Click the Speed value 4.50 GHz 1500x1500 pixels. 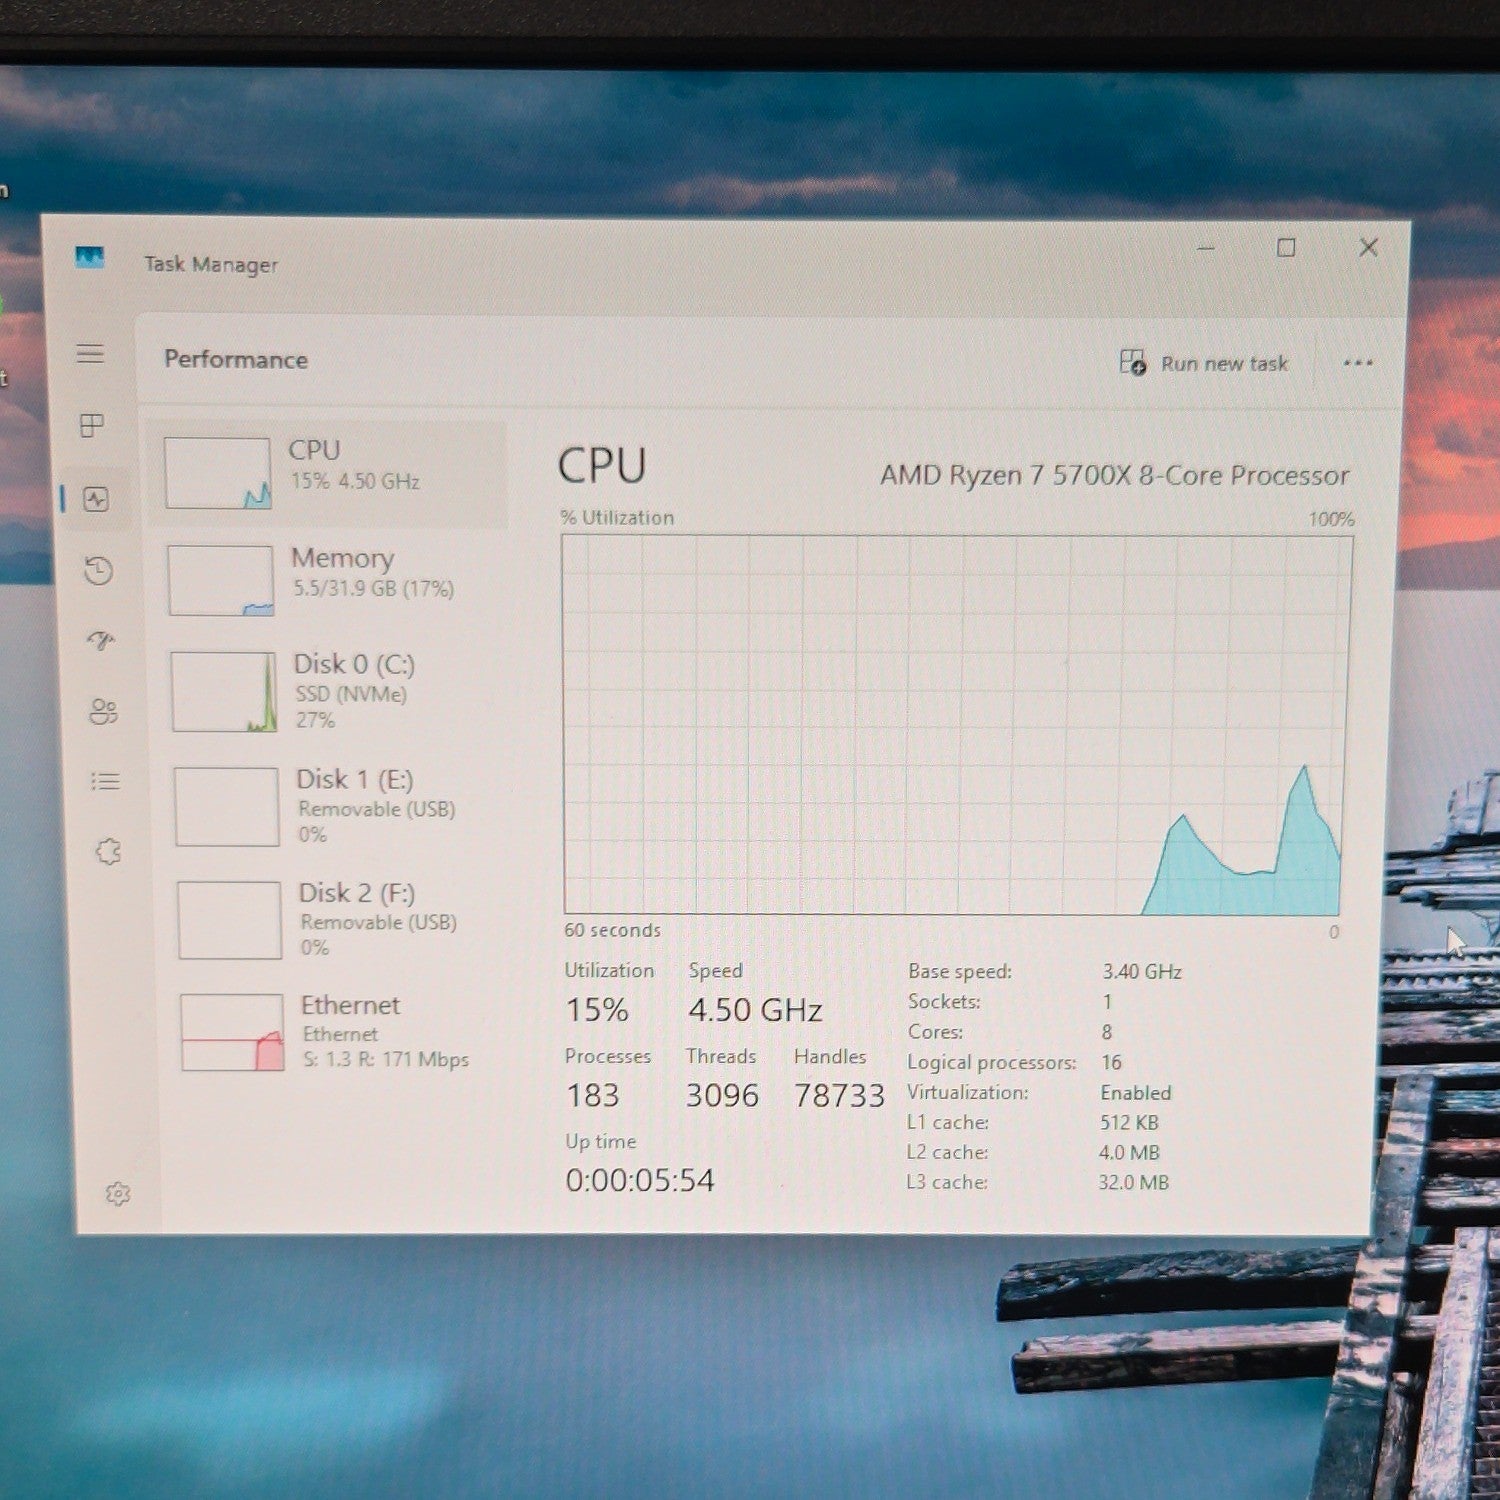pyautogui.click(x=755, y=1010)
